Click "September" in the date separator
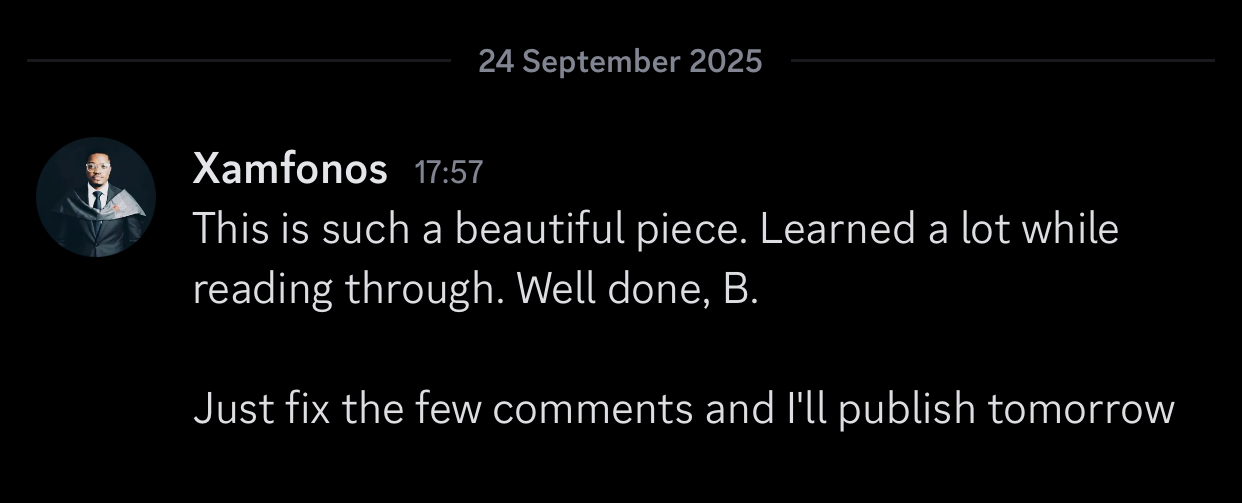The width and height of the screenshot is (1242, 503). (x=598, y=61)
